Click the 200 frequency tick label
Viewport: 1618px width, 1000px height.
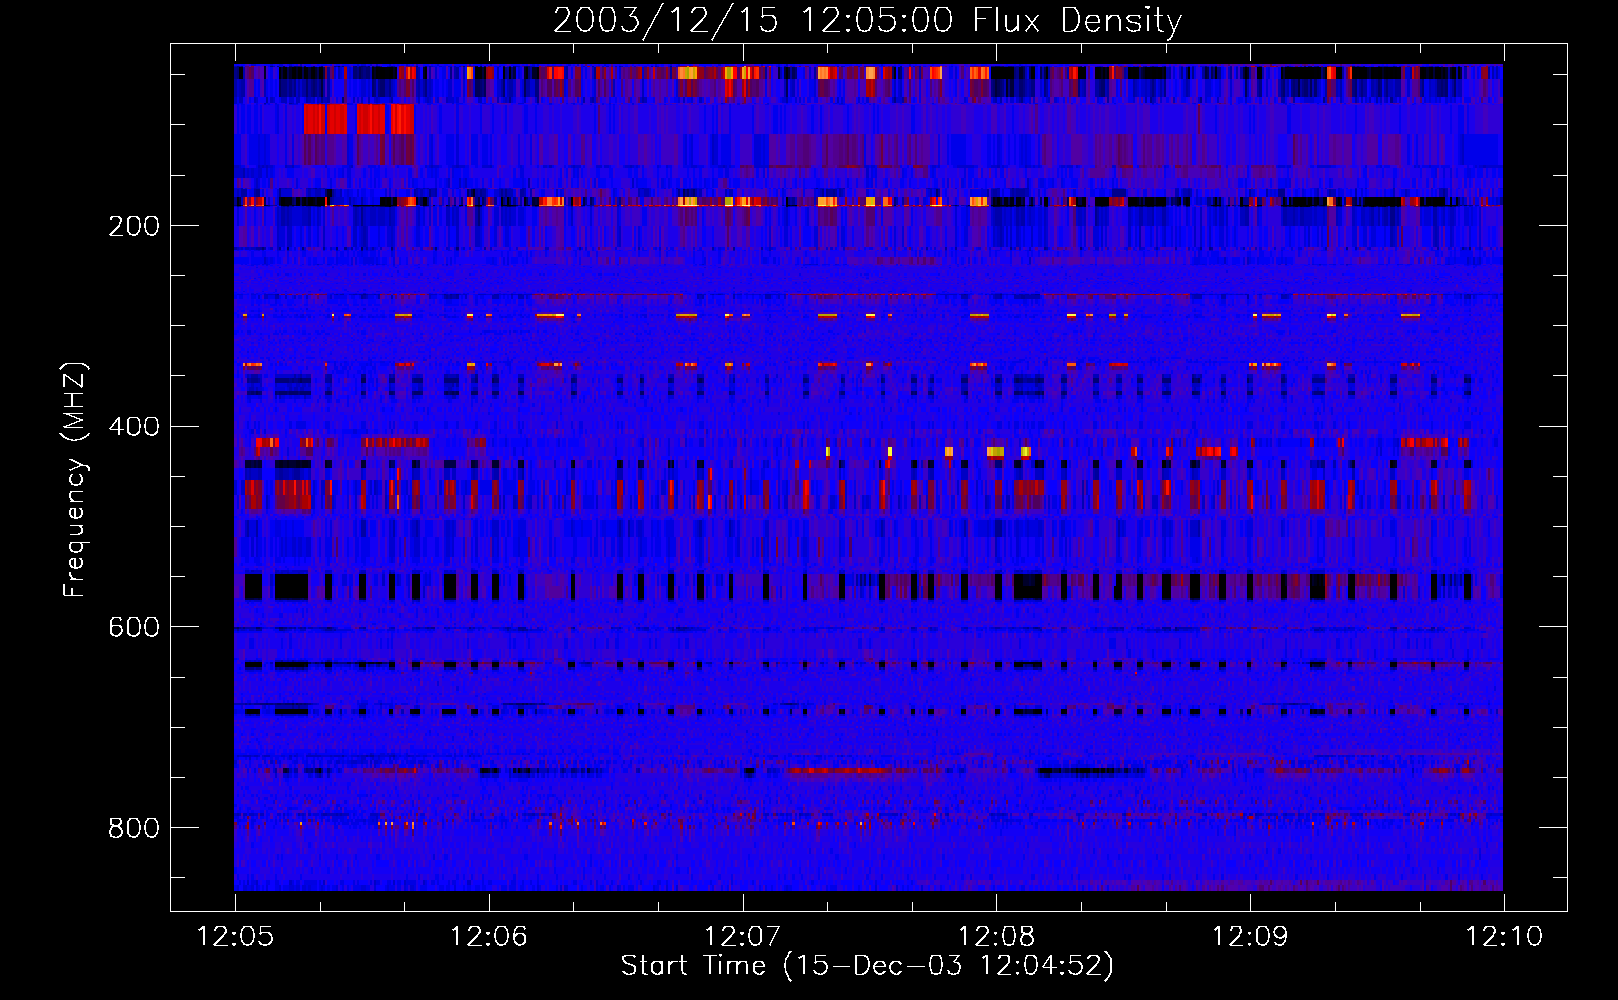134,226
